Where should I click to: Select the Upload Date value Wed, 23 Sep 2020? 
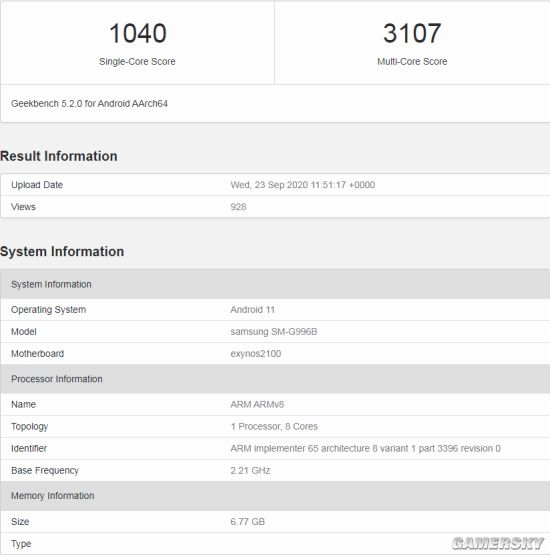point(303,185)
